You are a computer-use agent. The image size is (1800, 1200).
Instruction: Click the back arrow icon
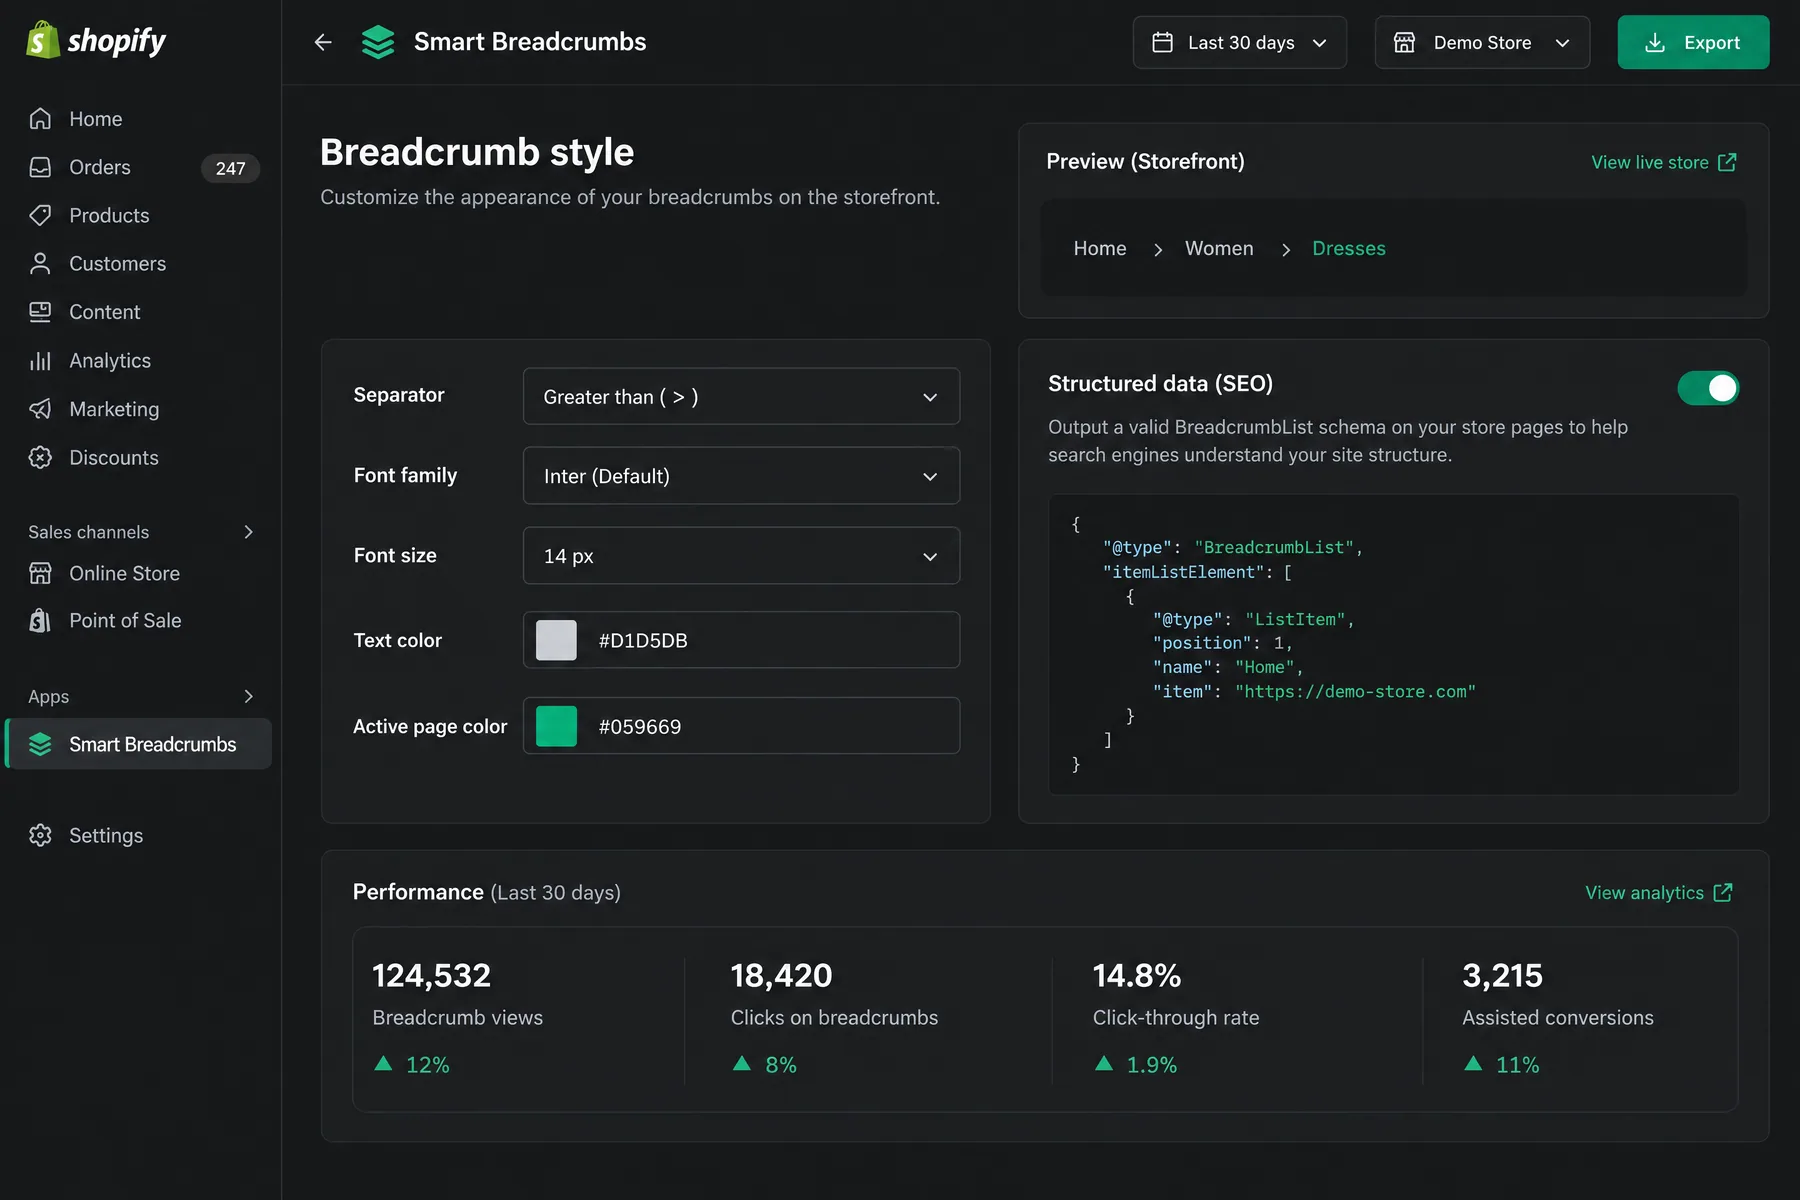point(323,42)
